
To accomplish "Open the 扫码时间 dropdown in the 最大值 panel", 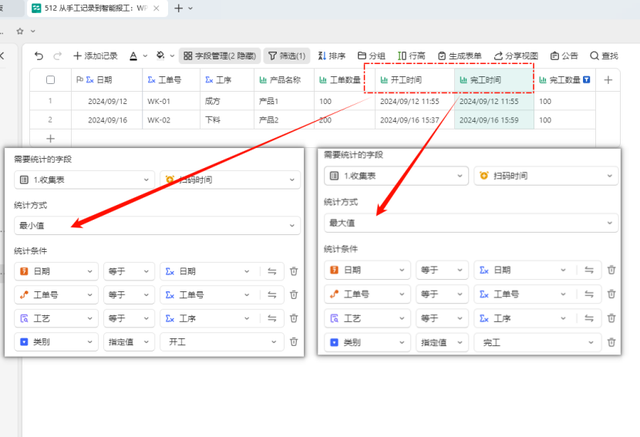I will [x=546, y=176].
